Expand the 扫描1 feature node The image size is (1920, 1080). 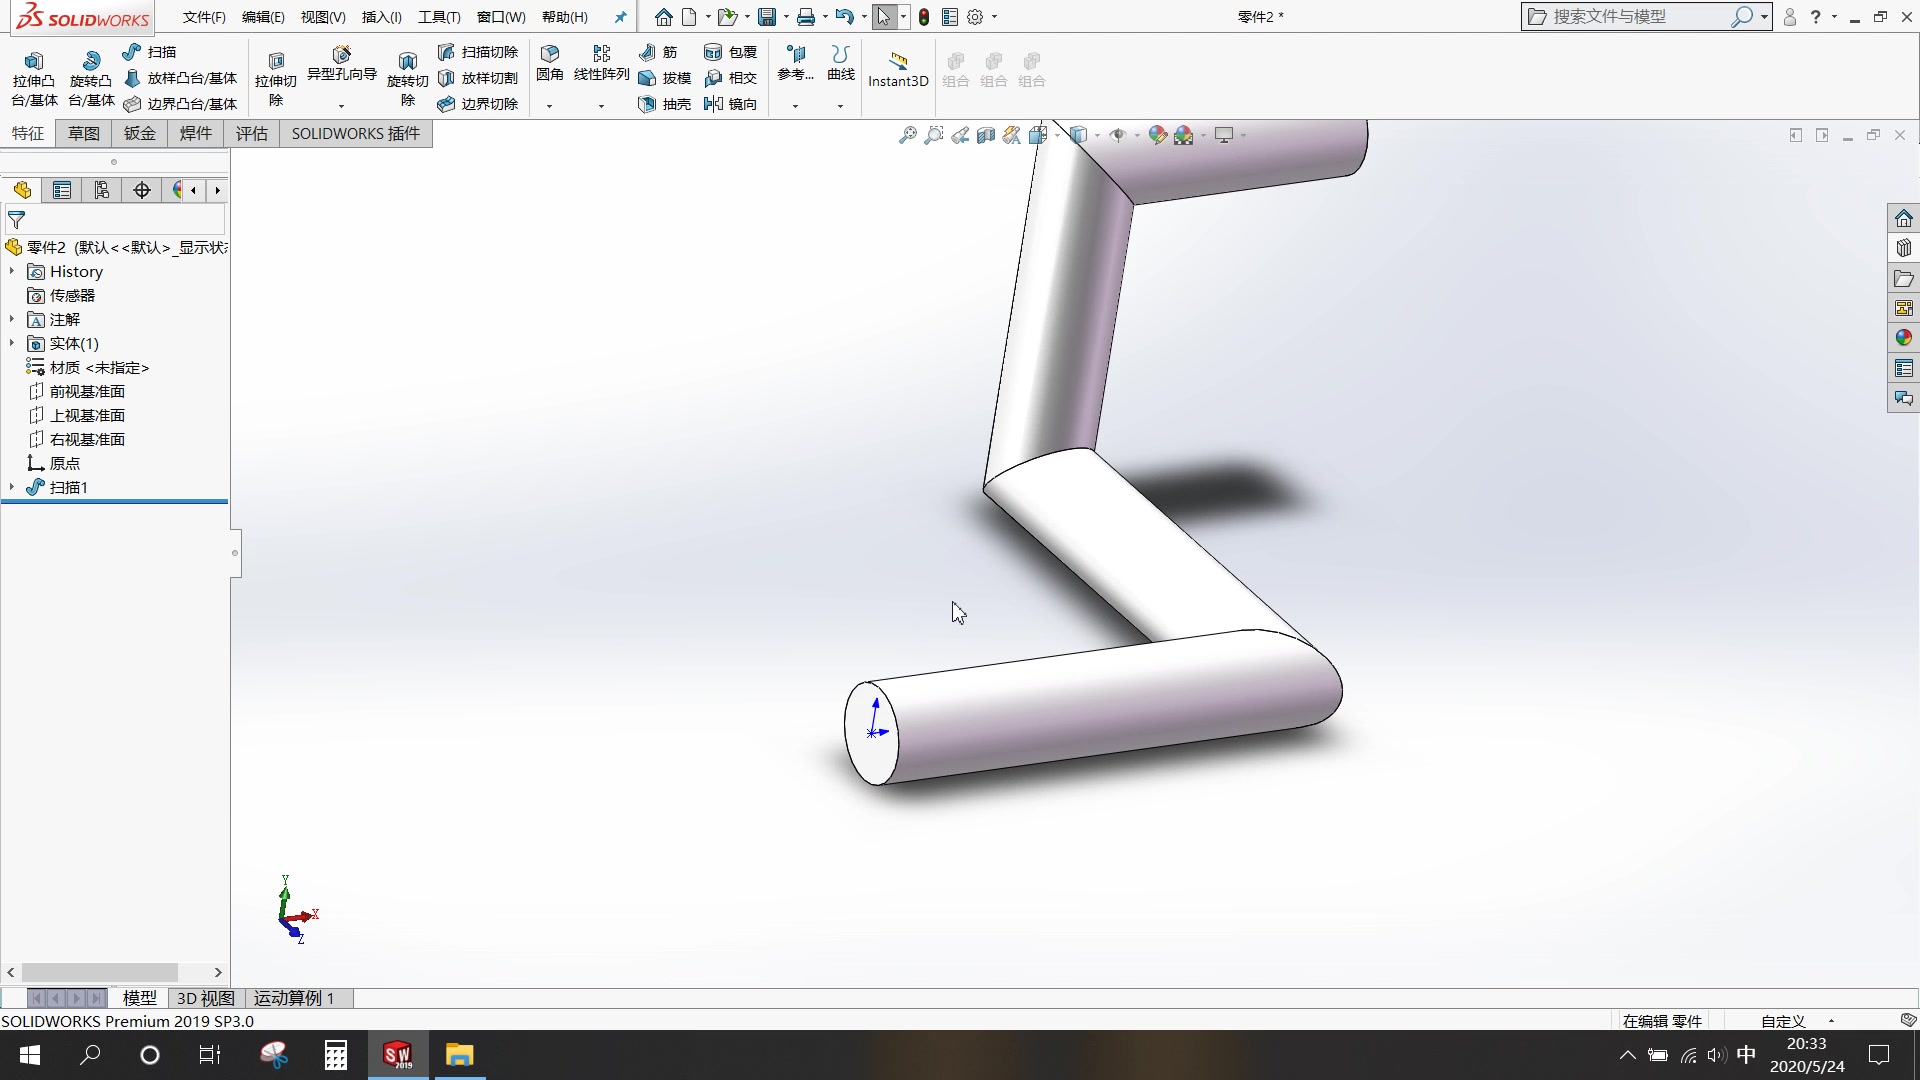coord(11,487)
